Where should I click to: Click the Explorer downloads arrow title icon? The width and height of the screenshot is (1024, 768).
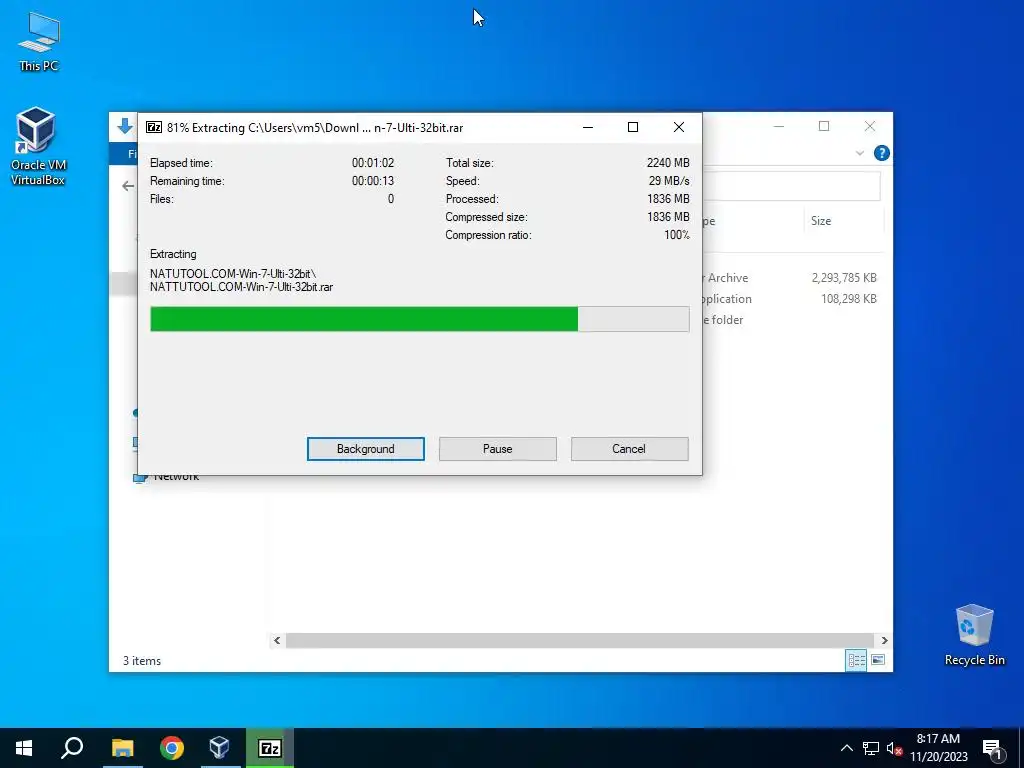(125, 126)
